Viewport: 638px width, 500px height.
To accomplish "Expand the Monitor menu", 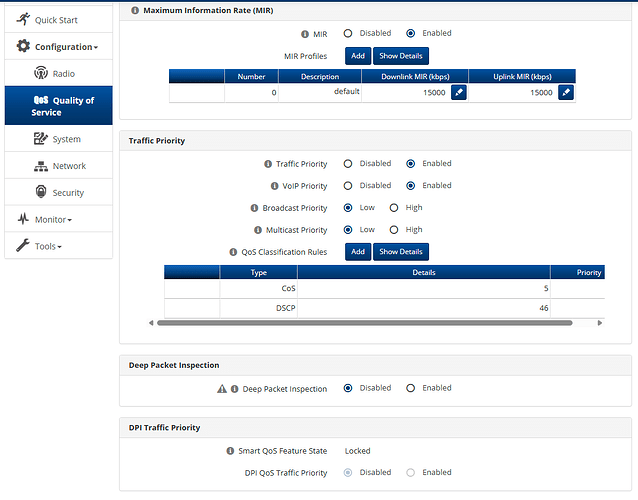I will click(x=59, y=219).
